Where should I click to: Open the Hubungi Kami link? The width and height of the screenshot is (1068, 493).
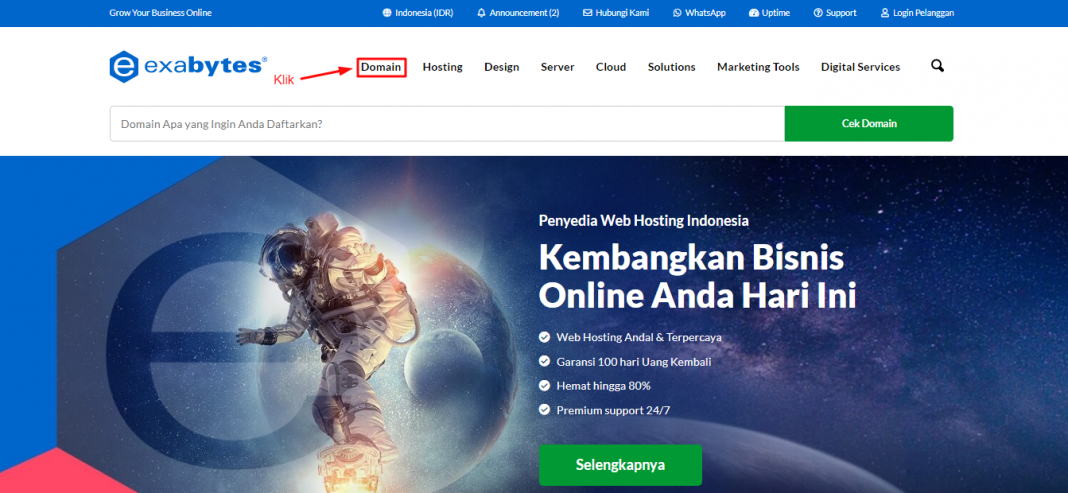click(x=623, y=13)
